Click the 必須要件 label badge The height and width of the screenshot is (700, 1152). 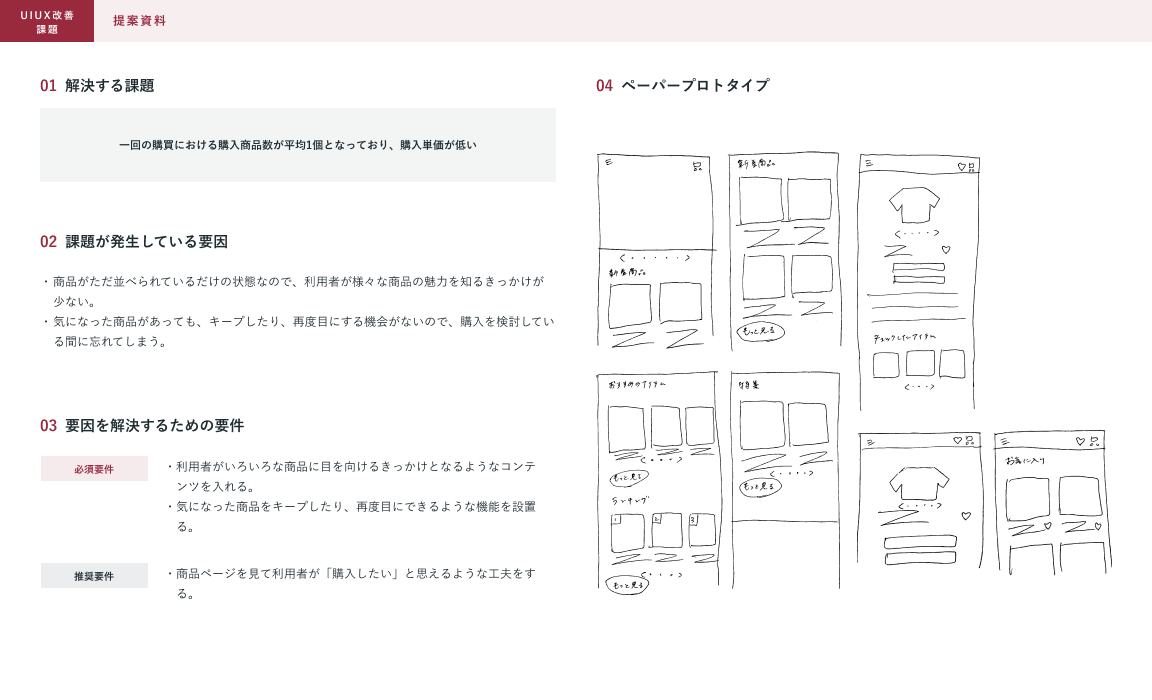(x=94, y=469)
